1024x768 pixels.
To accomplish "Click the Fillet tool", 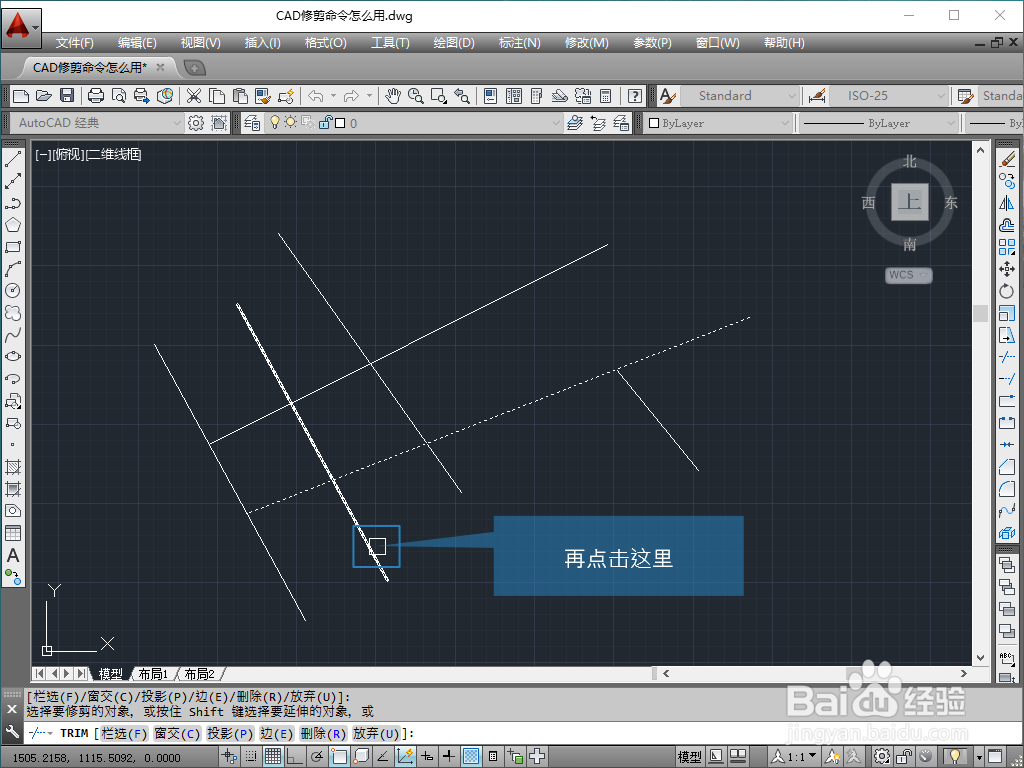I will pyautogui.click(x=1007, y=488).
